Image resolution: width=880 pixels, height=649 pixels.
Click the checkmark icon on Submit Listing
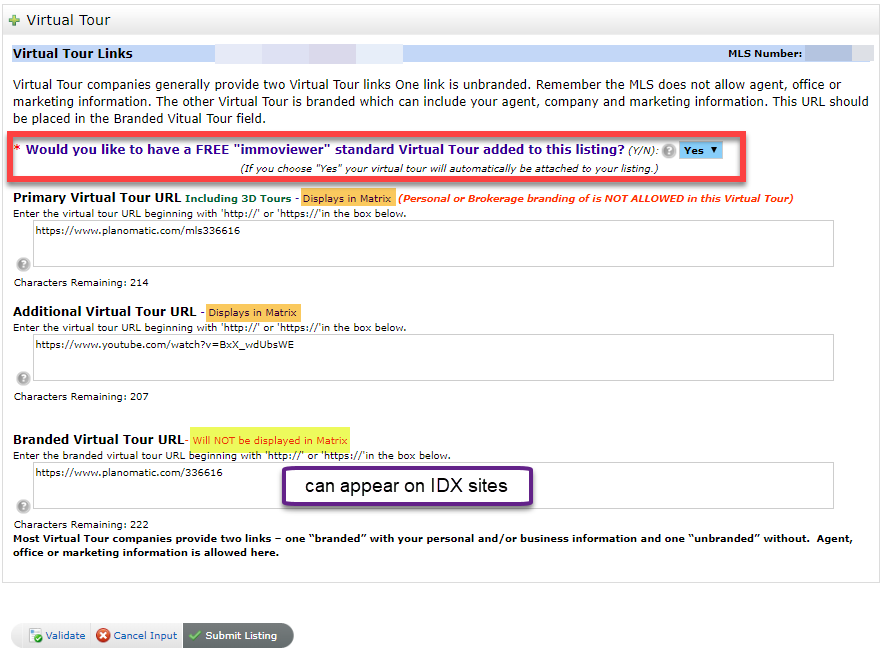click(195, 636)
